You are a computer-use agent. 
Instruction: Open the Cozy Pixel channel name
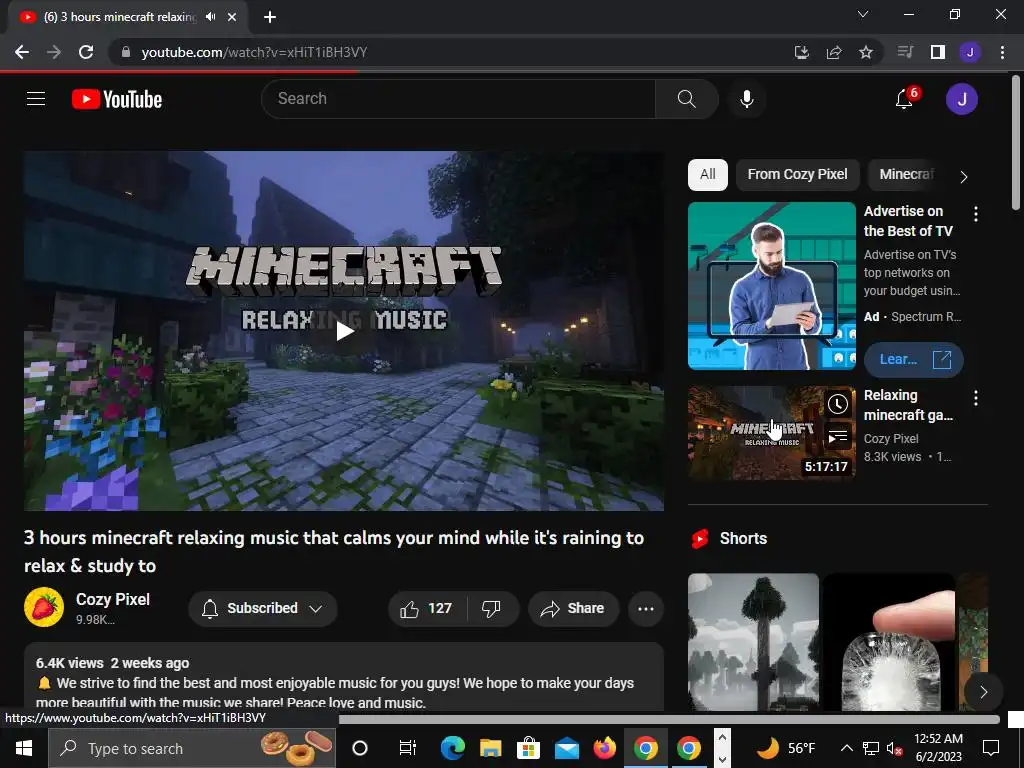coord(113,600)
